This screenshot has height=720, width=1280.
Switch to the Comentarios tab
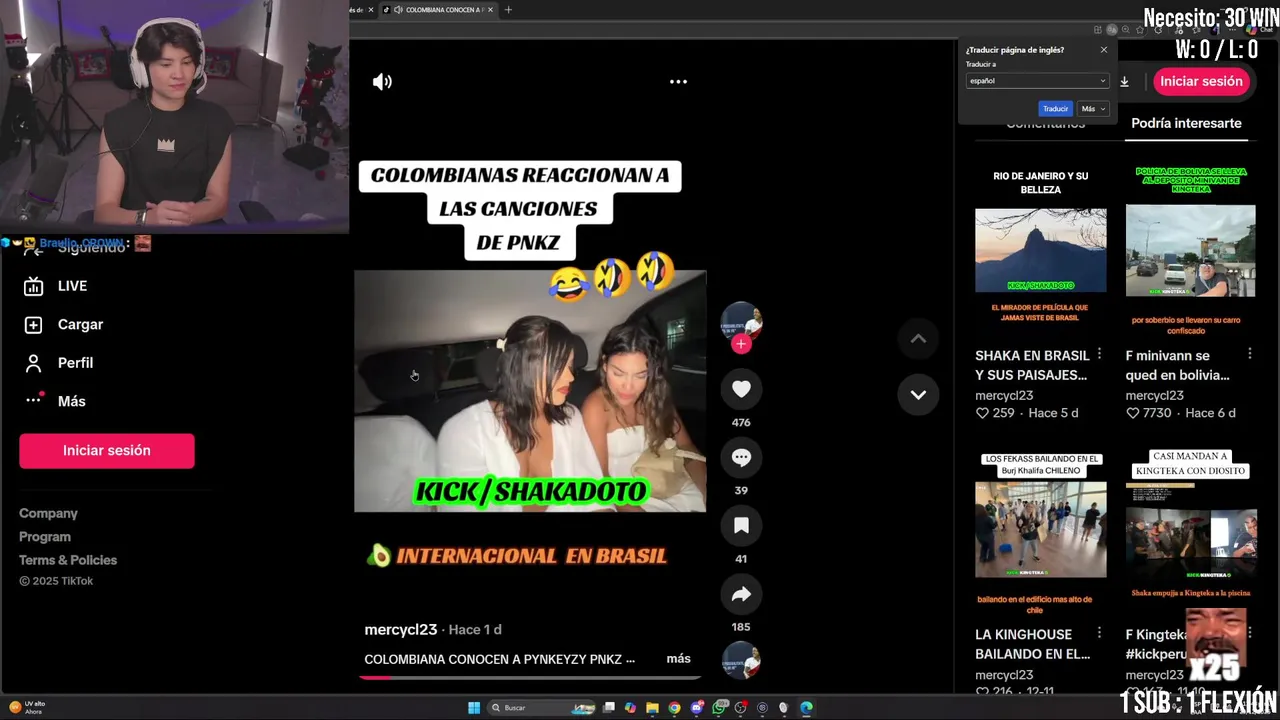tap(1045, 124)
